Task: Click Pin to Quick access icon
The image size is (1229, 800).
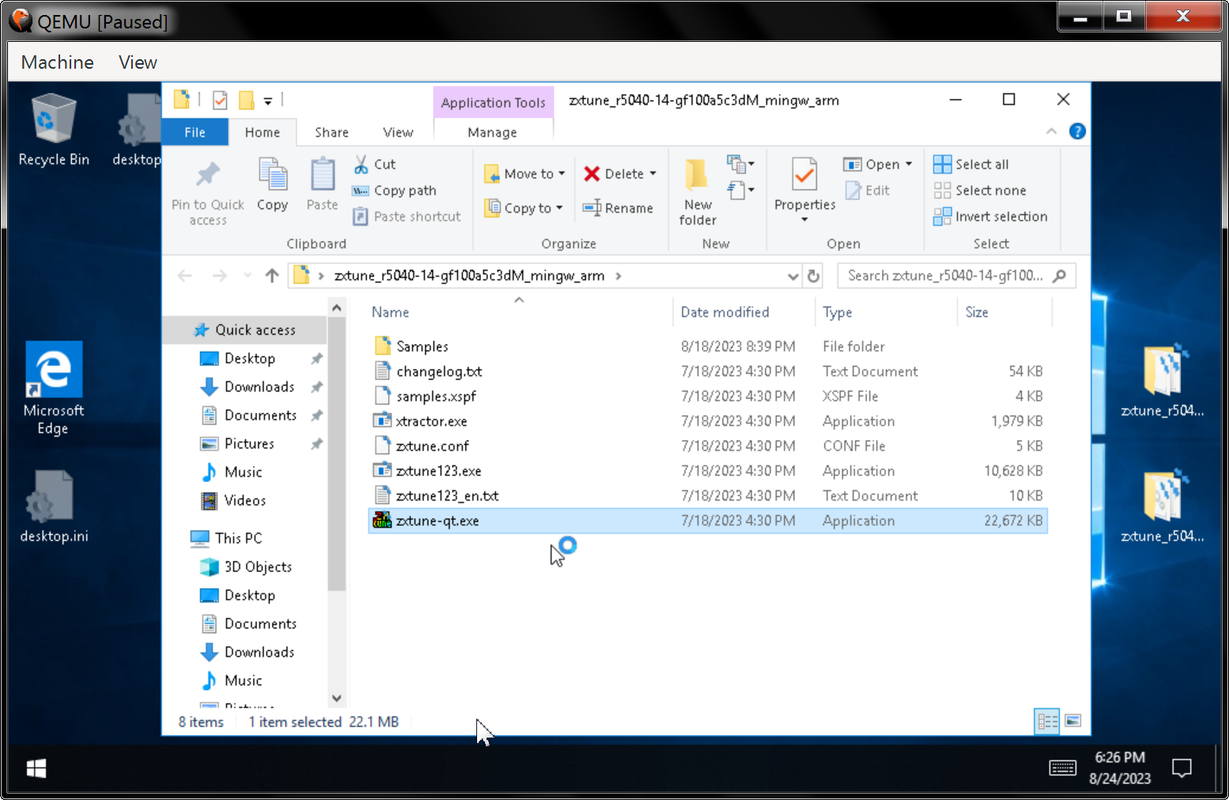Action: click(208, 176)
